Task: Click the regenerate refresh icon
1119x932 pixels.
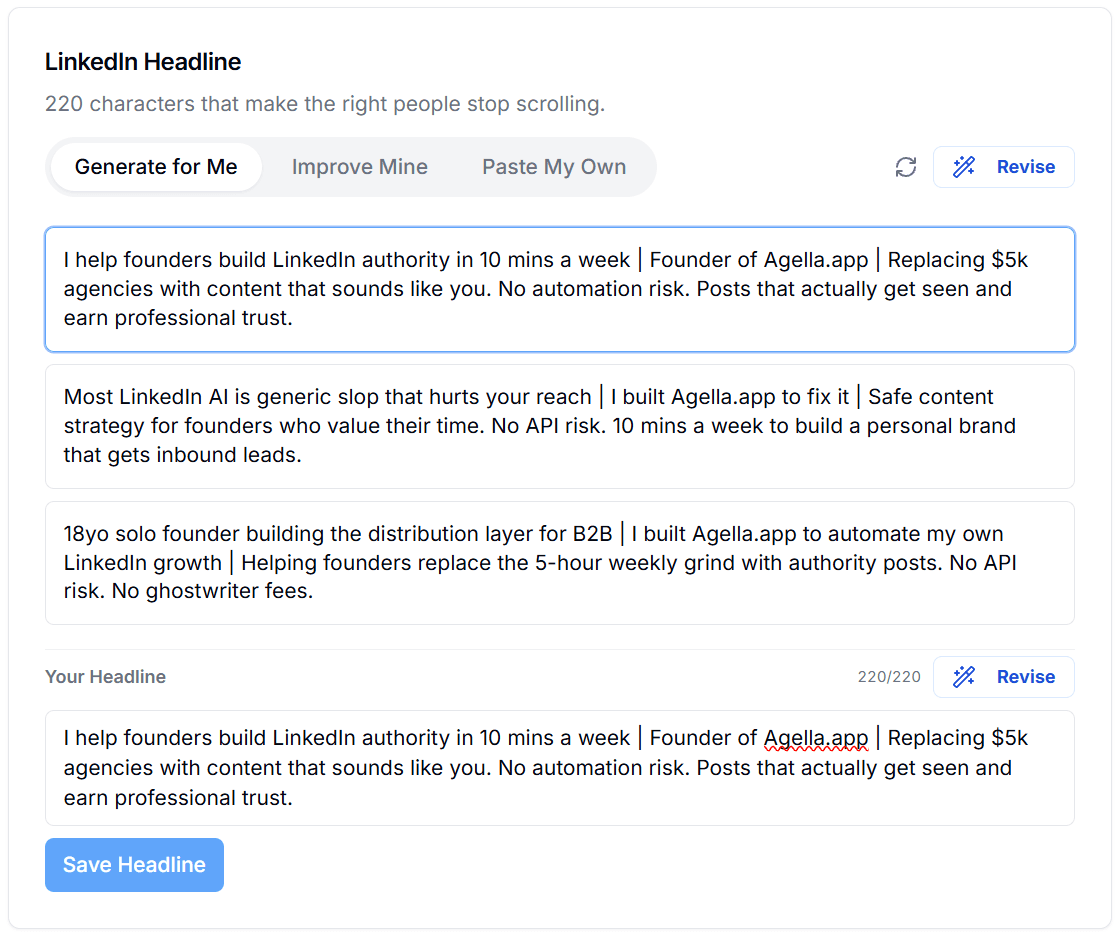Action: (x=905, y=167)
